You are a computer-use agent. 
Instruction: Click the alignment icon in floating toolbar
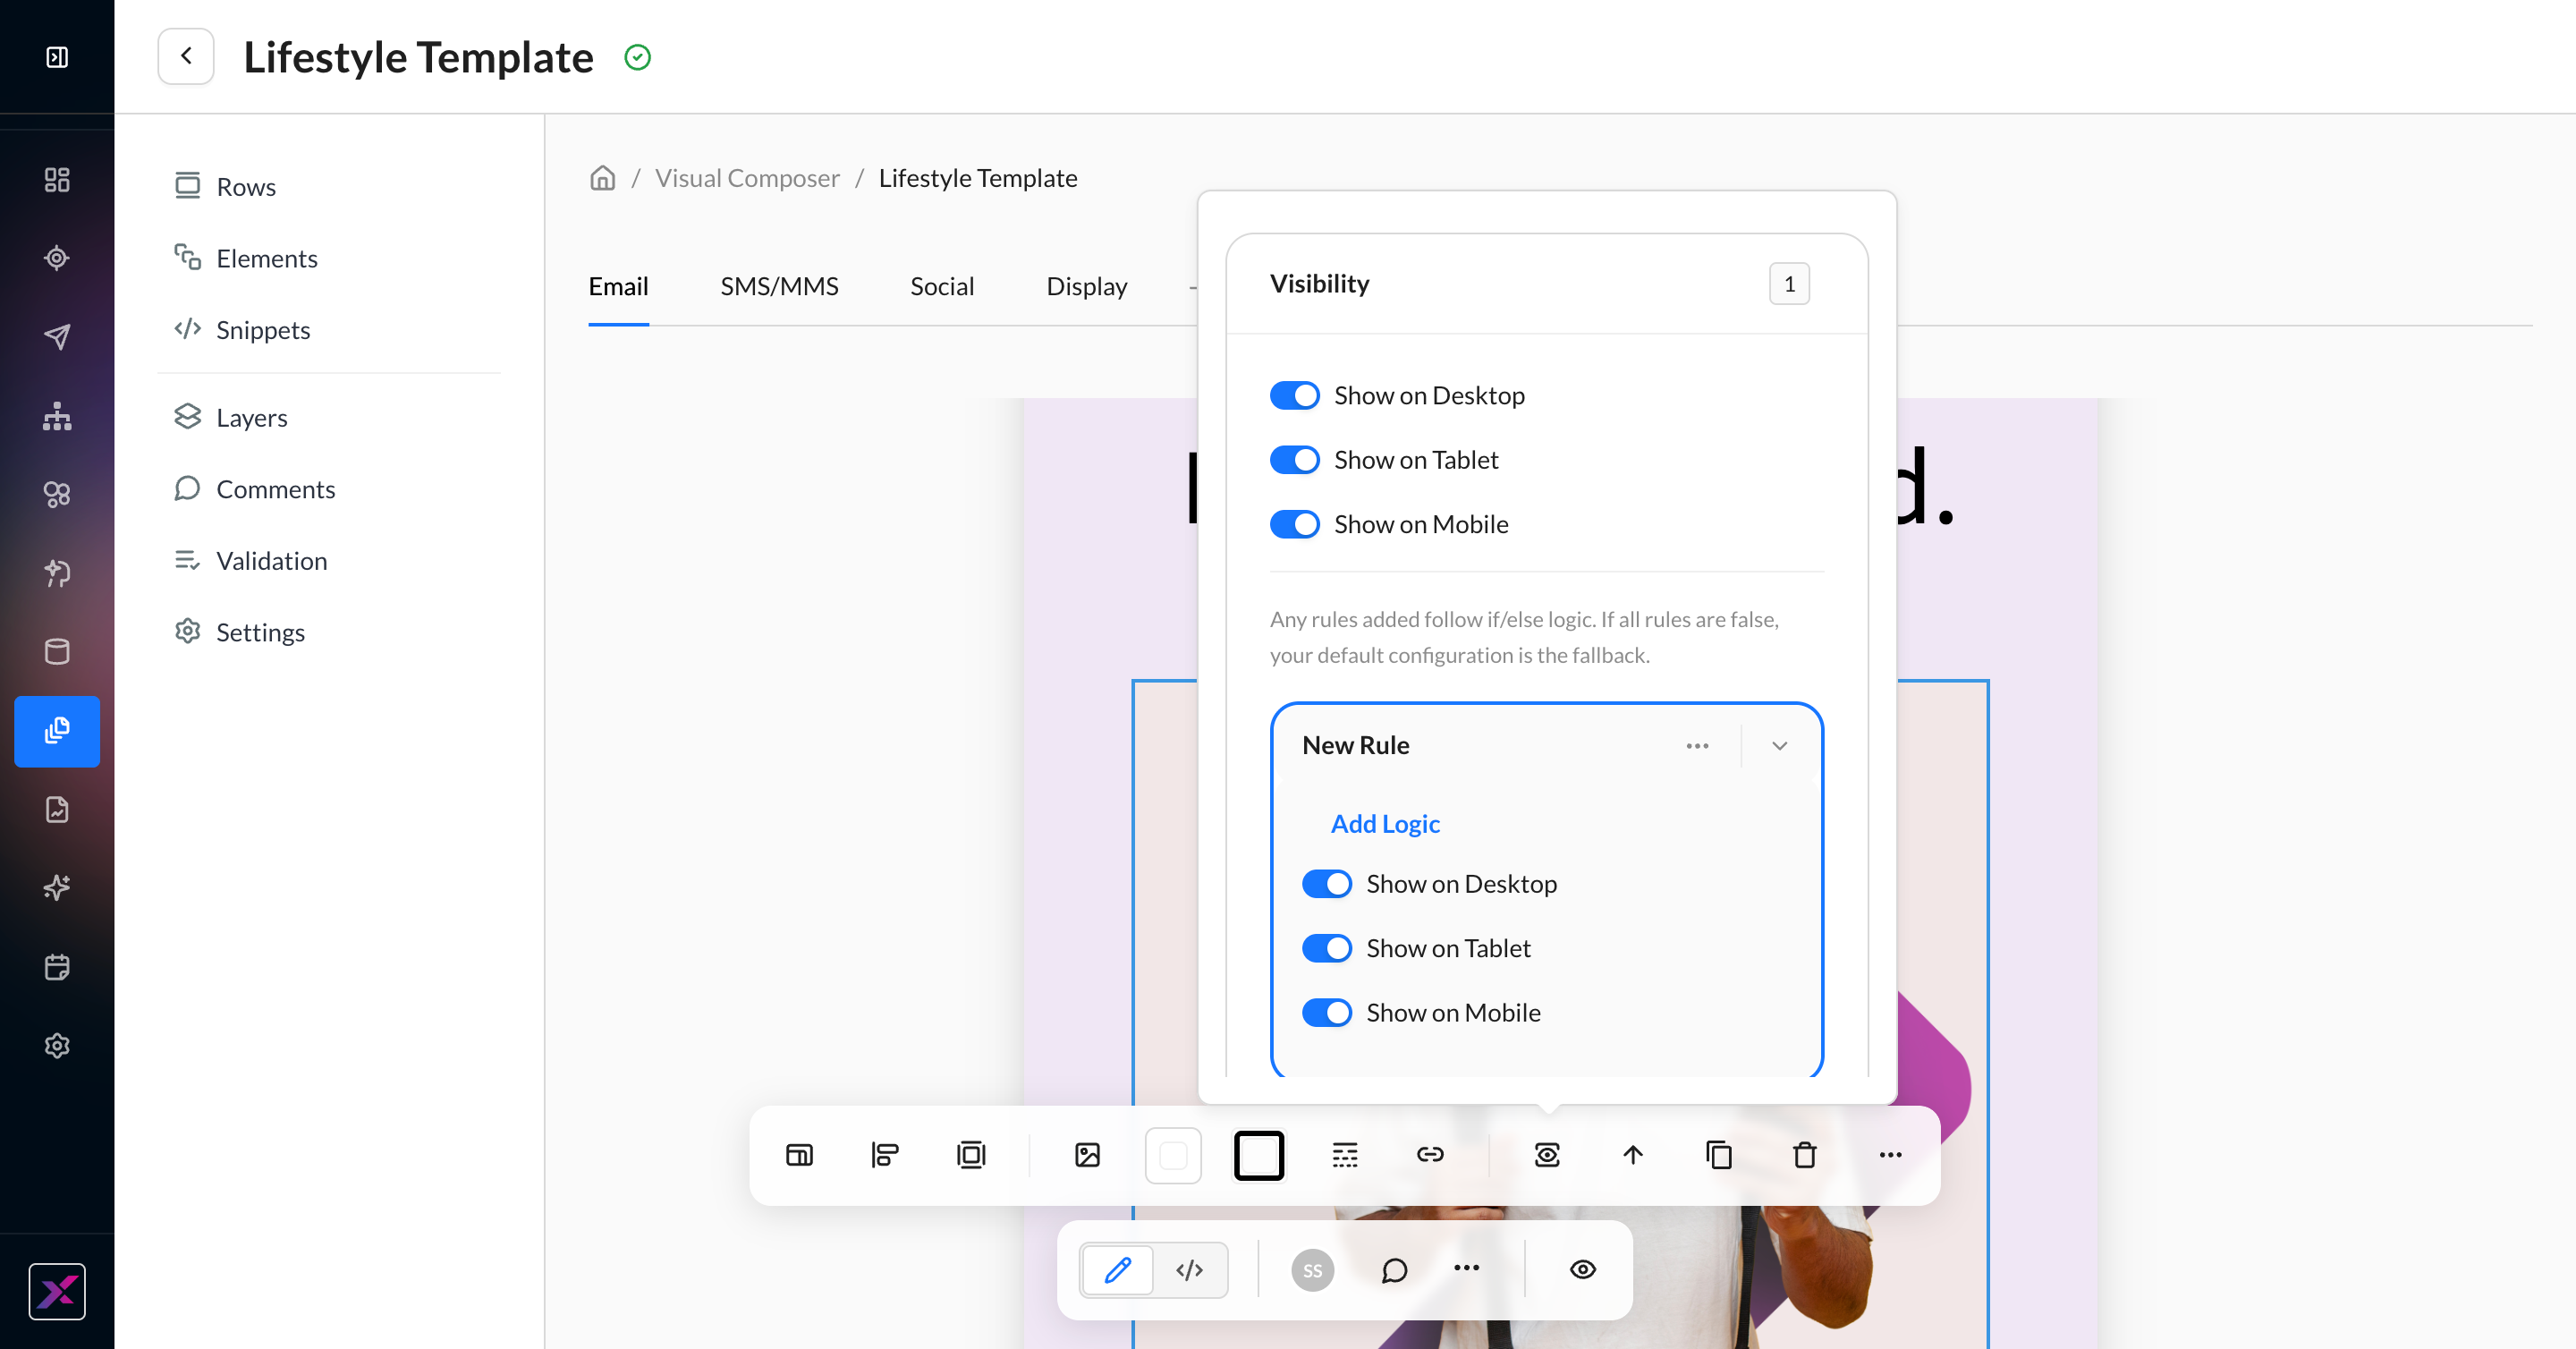[885, 1155]
